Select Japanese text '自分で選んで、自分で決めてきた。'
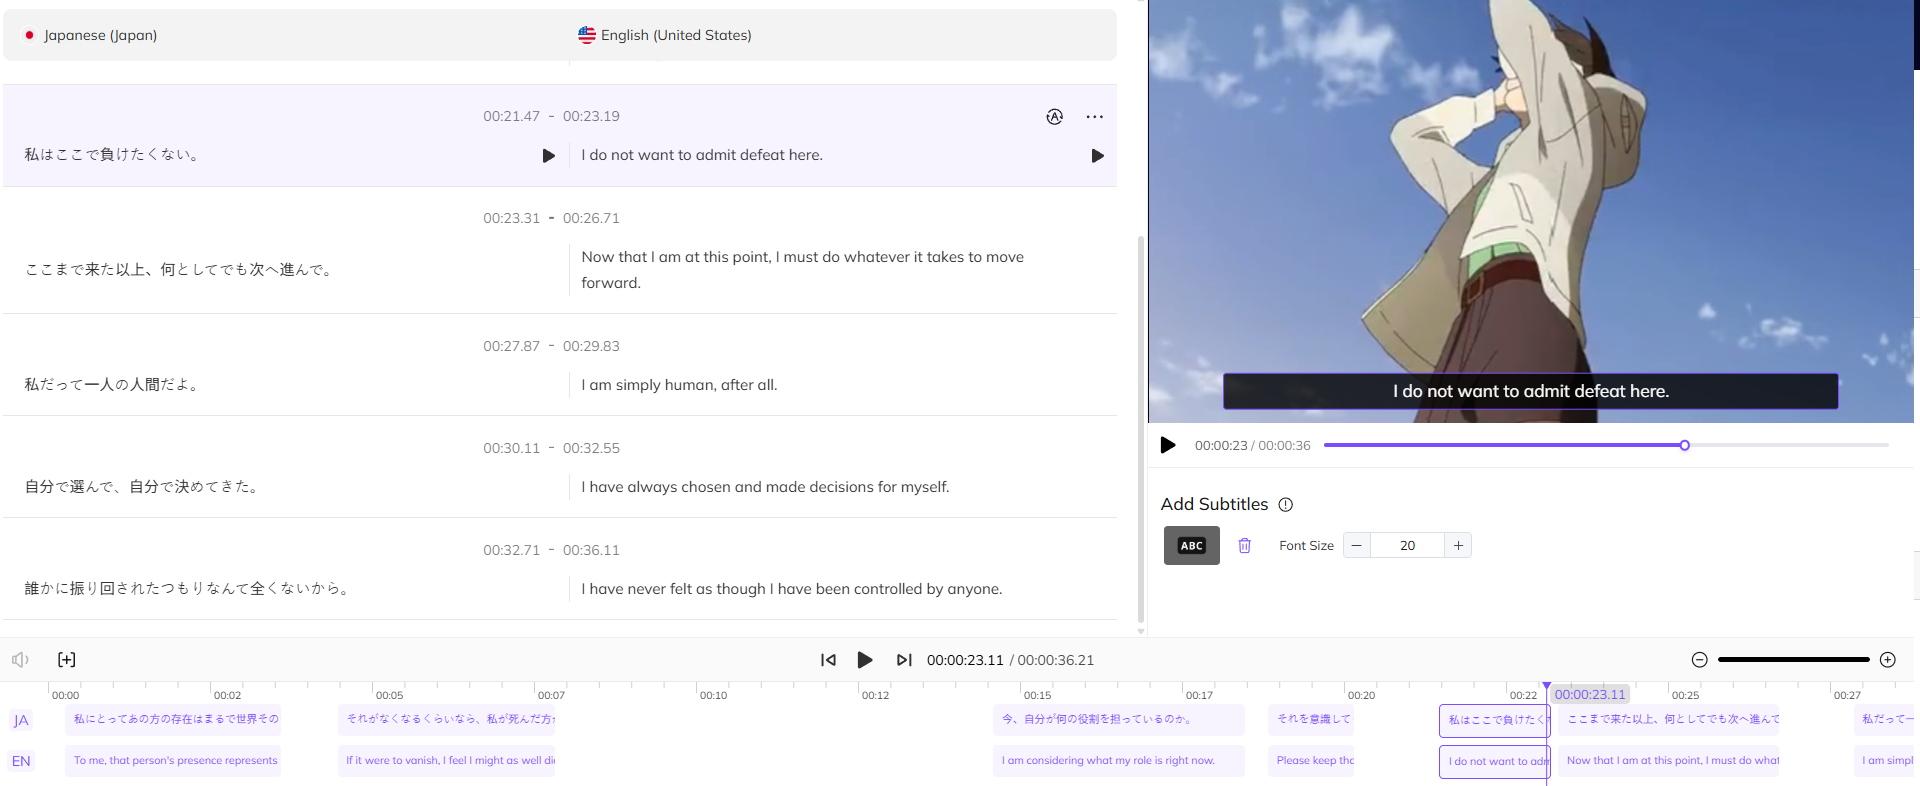The image size is (1920, 786). (143, 487)
